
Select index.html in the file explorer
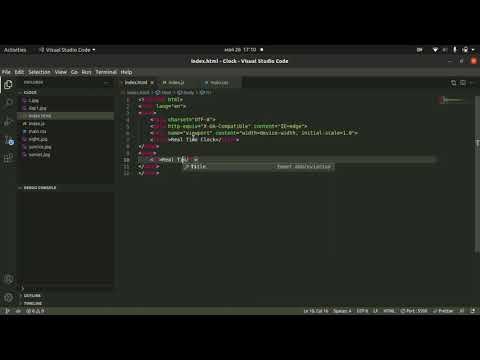(66, 116)
